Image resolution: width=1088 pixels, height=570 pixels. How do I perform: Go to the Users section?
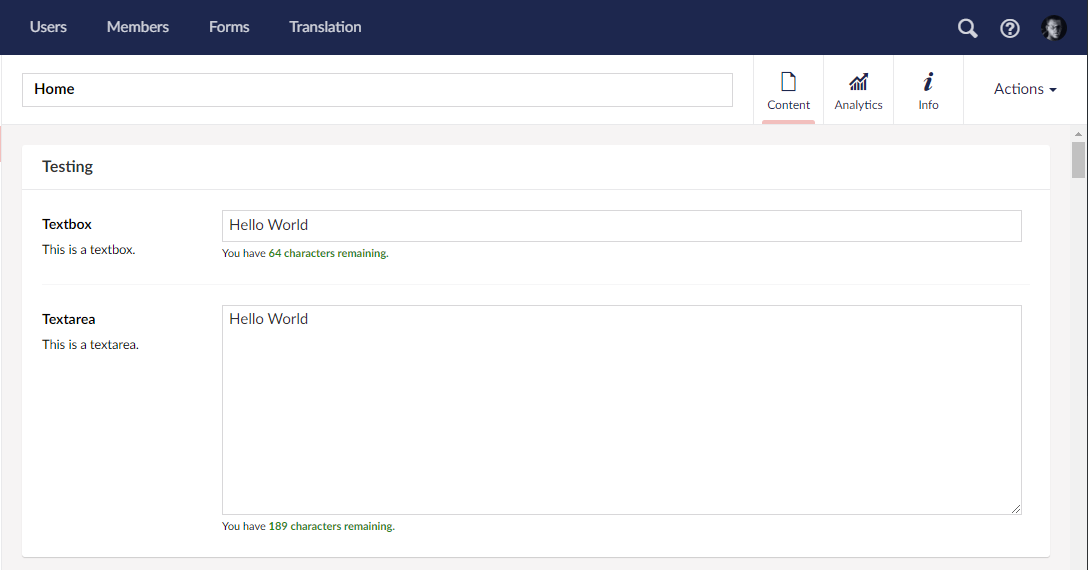pyautogui.click(x=48, y=27)
